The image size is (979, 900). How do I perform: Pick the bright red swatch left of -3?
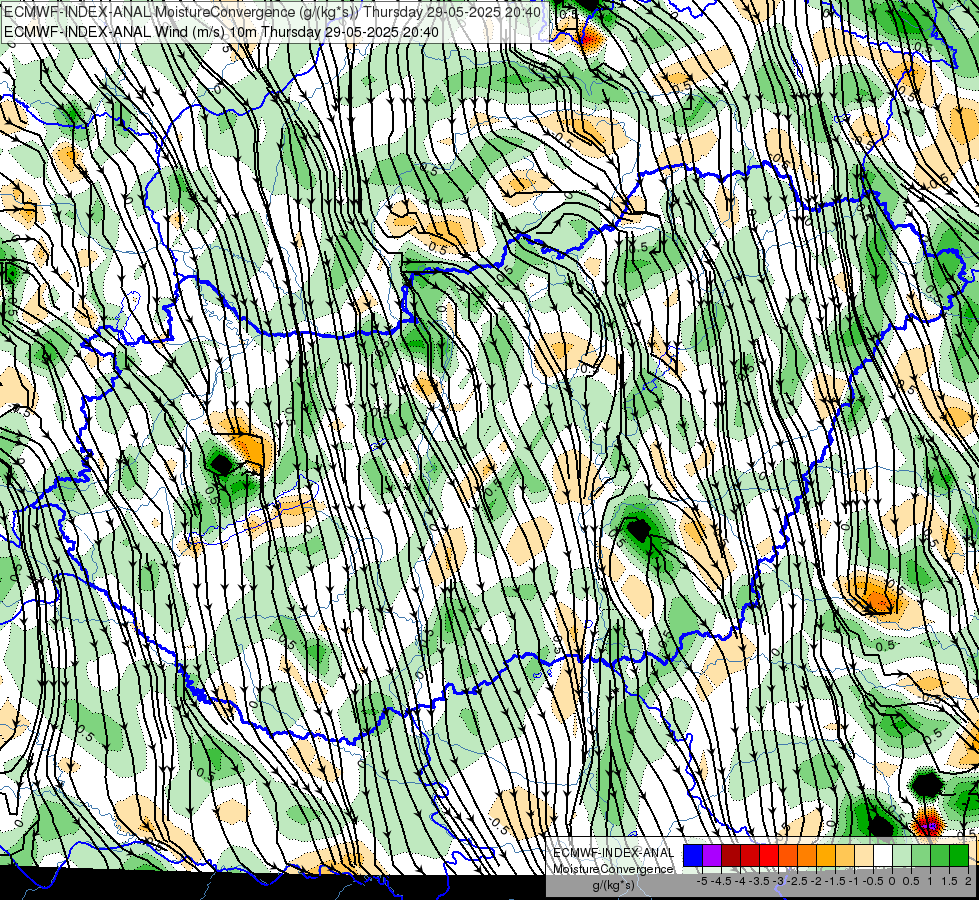pos(769,855)
